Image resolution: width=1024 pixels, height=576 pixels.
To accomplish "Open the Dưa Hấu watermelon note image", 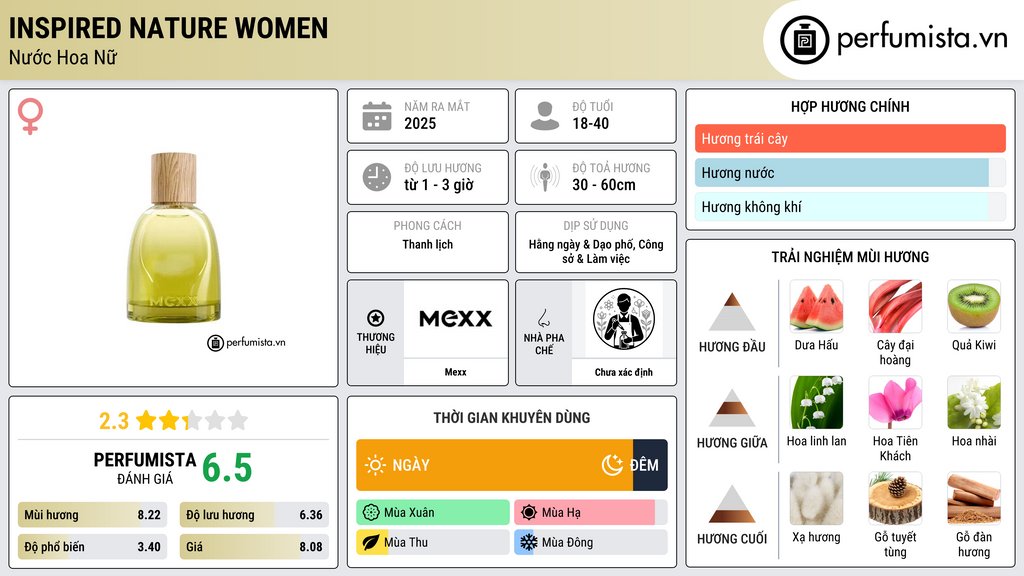I will tap(816, 306).
